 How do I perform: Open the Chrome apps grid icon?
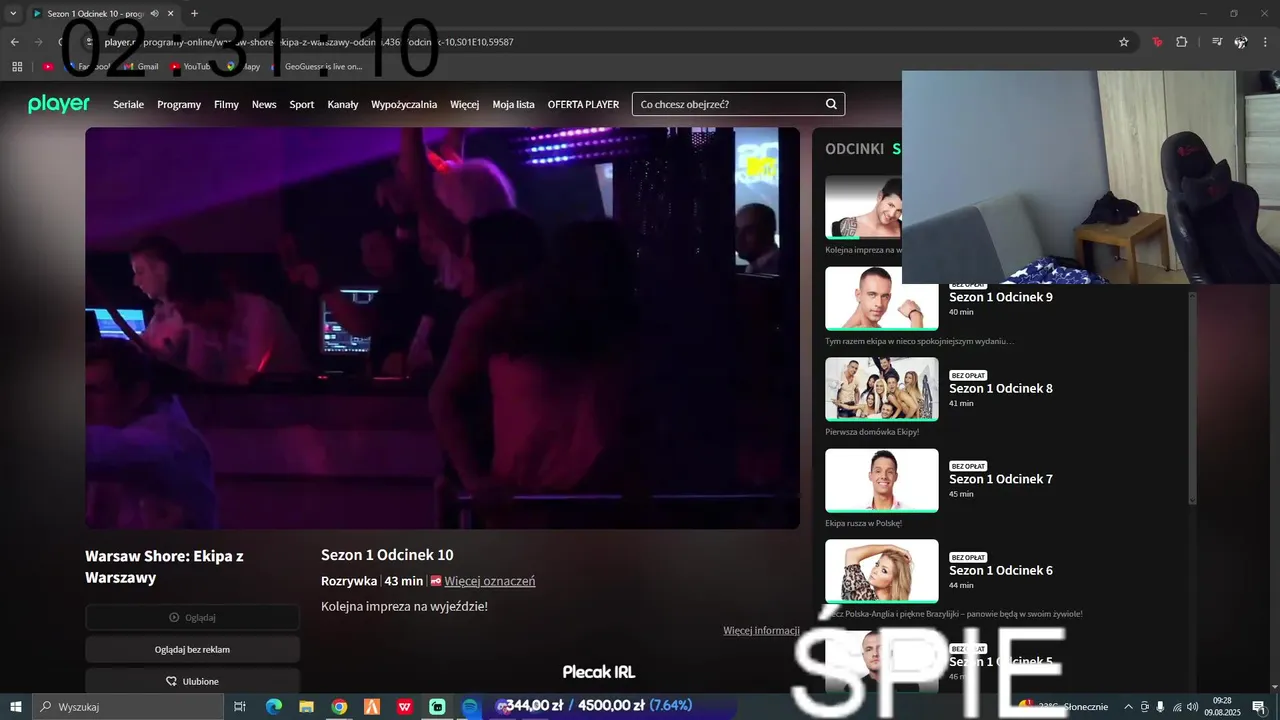[17, 67]
